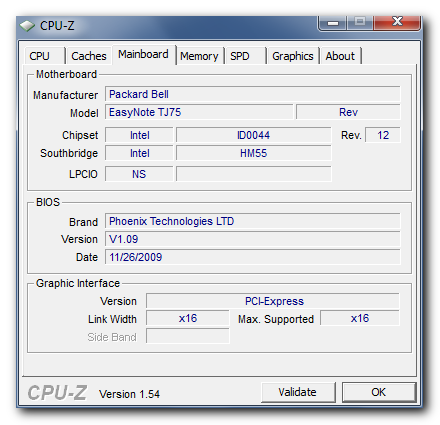The image size is (440, 425).
Task: Click the CPU-Z logo at the bottom
Action: point(57,393)
